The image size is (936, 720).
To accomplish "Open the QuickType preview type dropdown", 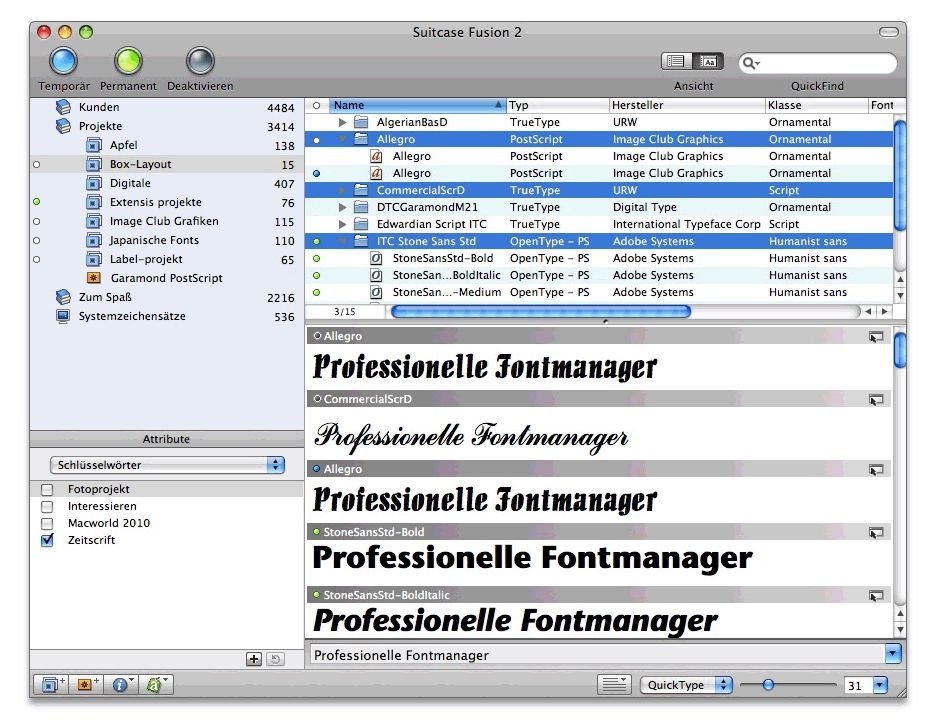I will coord(688,685).
